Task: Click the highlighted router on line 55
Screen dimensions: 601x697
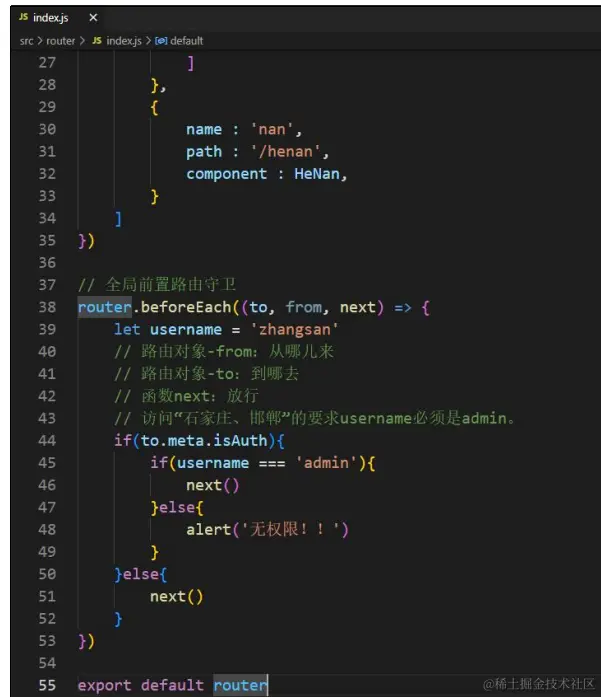Action: (x=240, y=685)
